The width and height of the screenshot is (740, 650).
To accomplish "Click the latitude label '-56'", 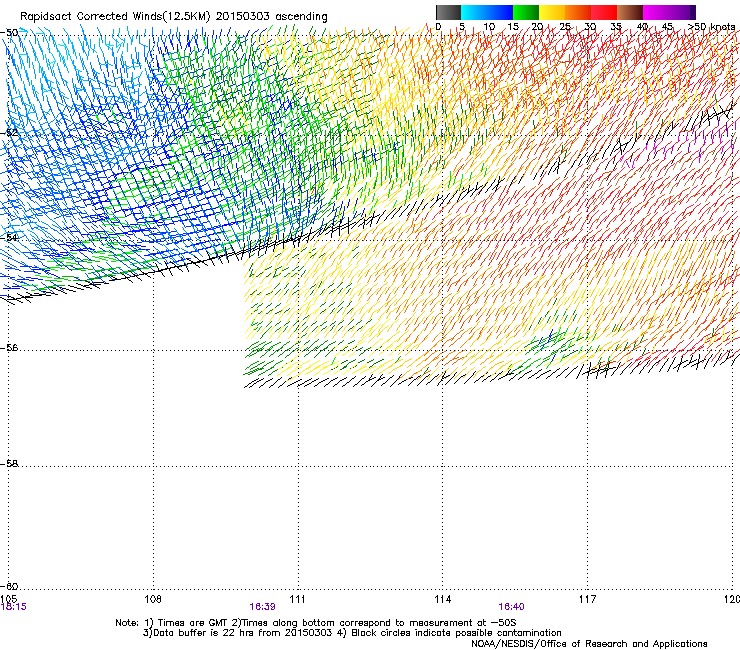I will 9,347.
